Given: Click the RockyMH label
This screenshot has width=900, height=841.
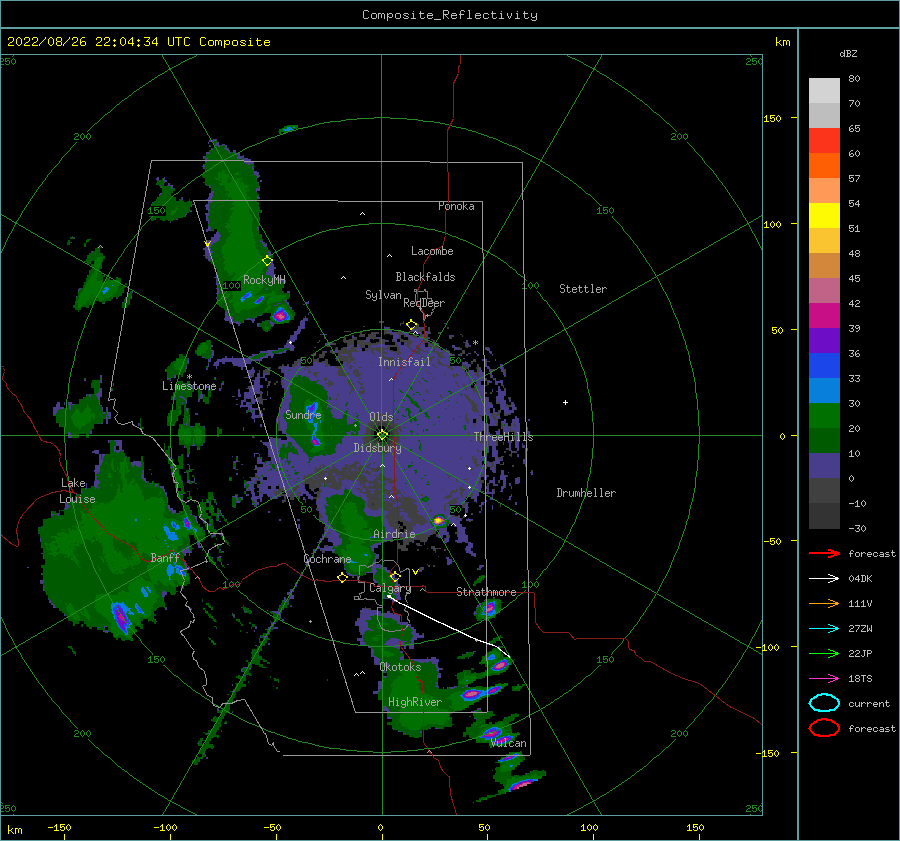Looking at the screenshot, I should click(264, 280).
